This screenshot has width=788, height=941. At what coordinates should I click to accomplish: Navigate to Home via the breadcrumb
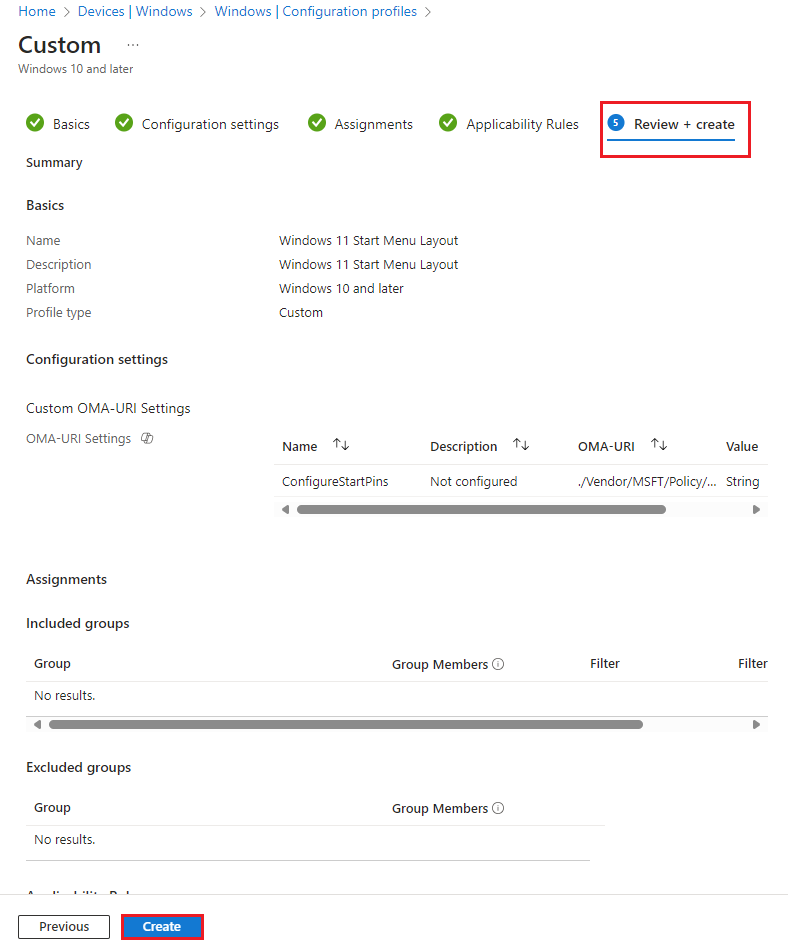point(37,11)
